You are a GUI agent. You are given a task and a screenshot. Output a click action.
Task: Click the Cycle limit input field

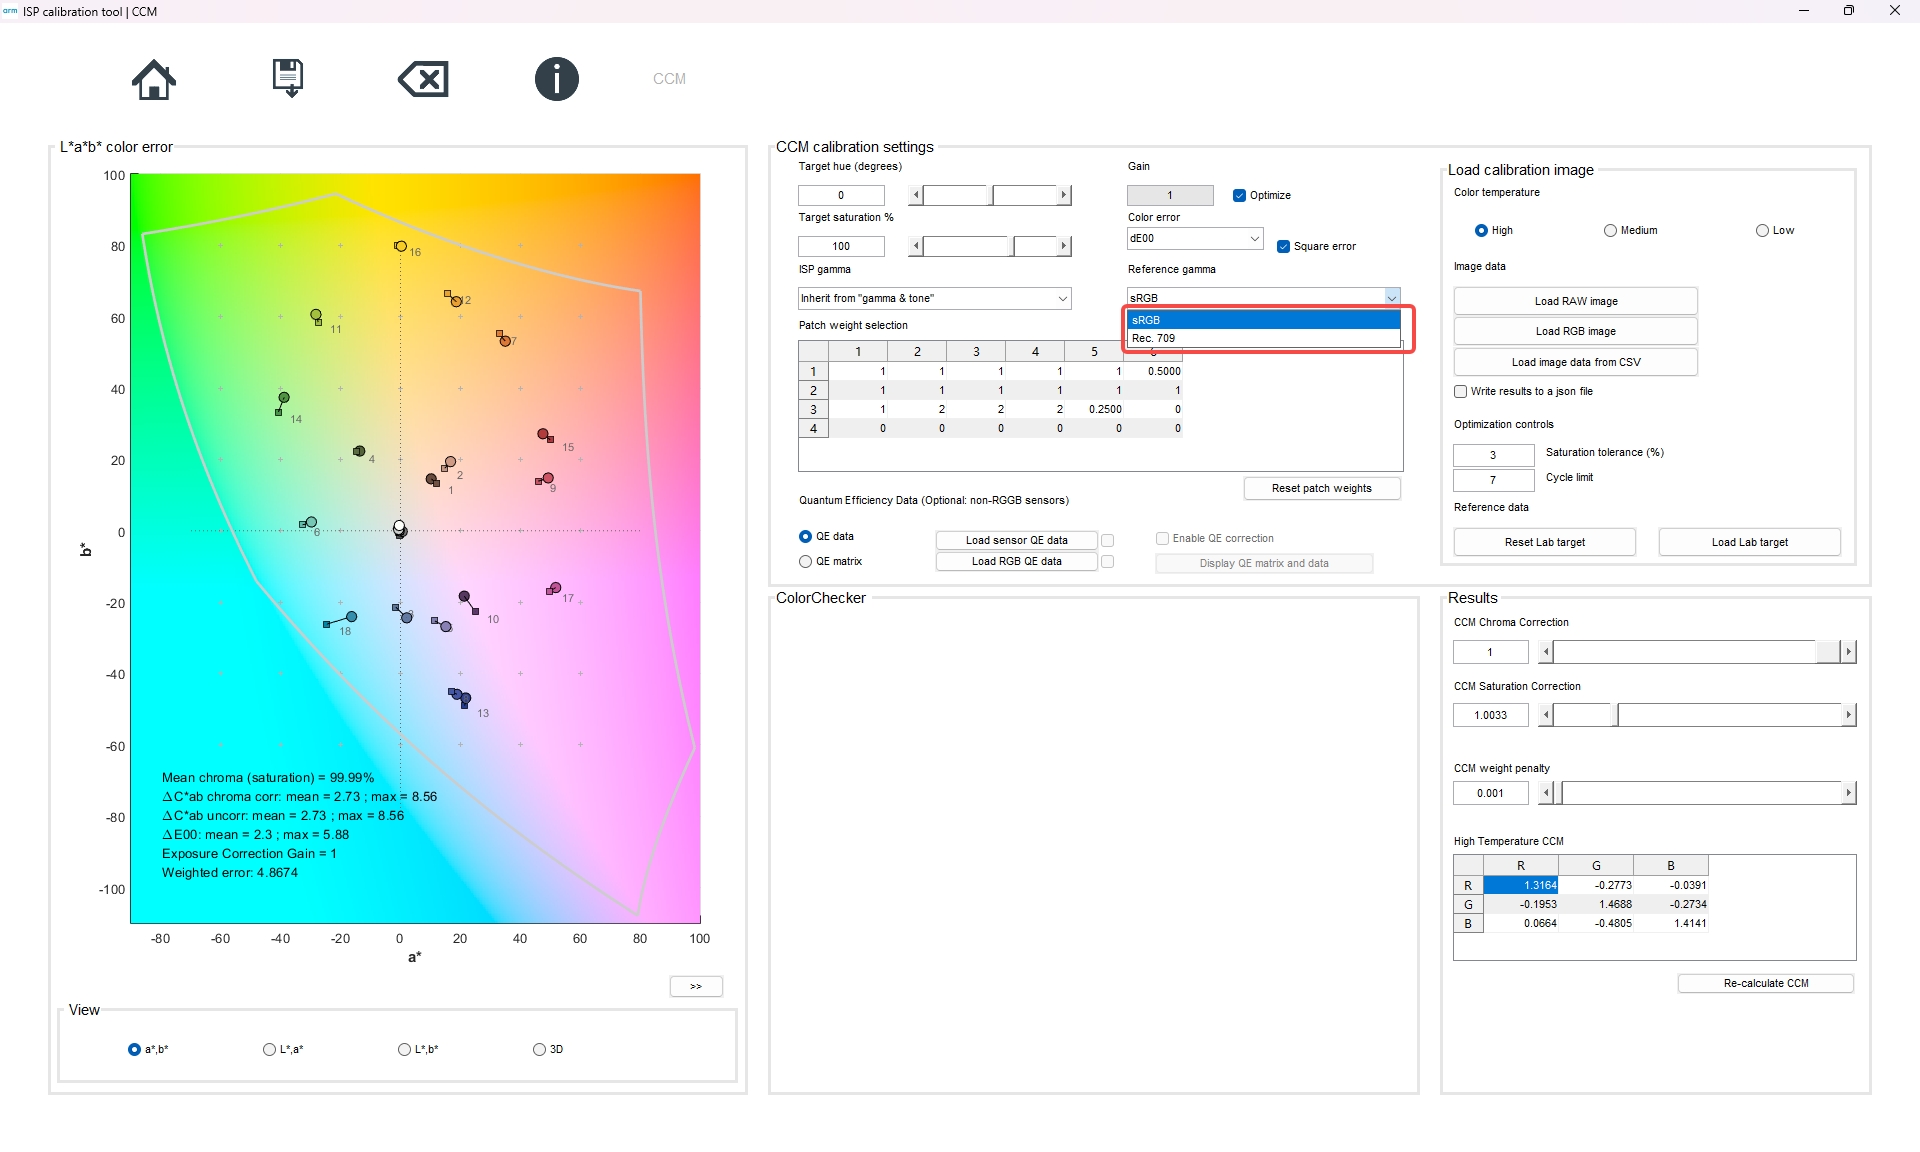tap(1493, 480)
